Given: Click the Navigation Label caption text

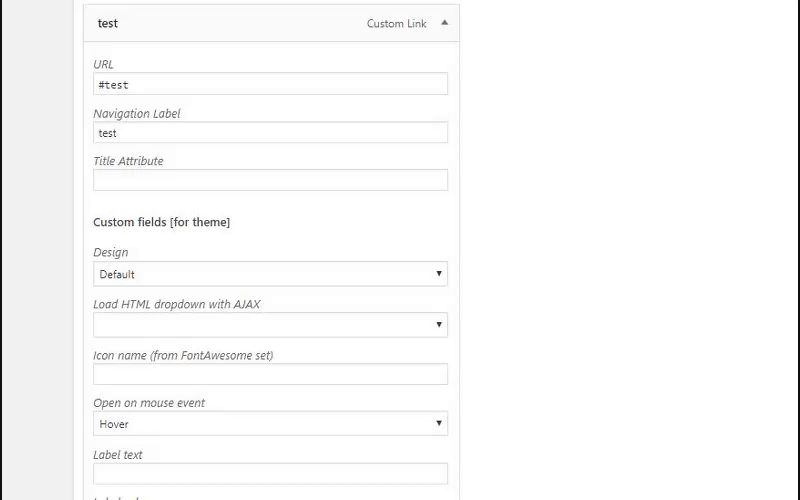Looking at the screenshot, I should [136, 114].
